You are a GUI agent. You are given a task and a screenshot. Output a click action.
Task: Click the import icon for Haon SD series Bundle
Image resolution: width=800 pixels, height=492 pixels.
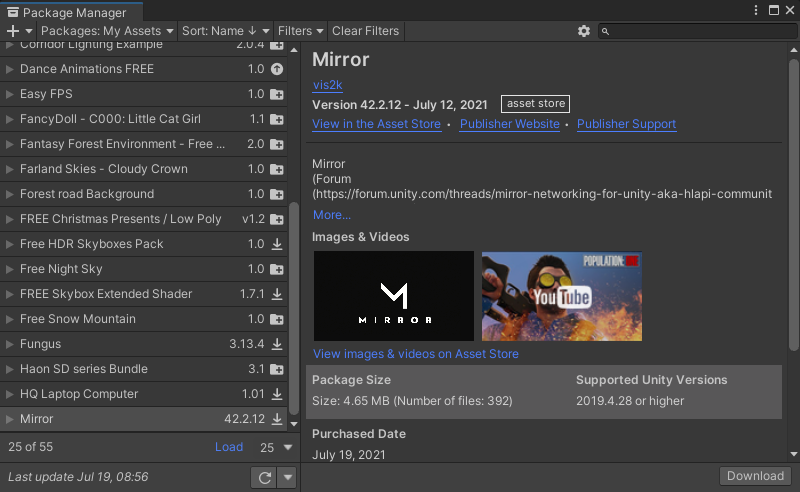(x=277, y=369)
